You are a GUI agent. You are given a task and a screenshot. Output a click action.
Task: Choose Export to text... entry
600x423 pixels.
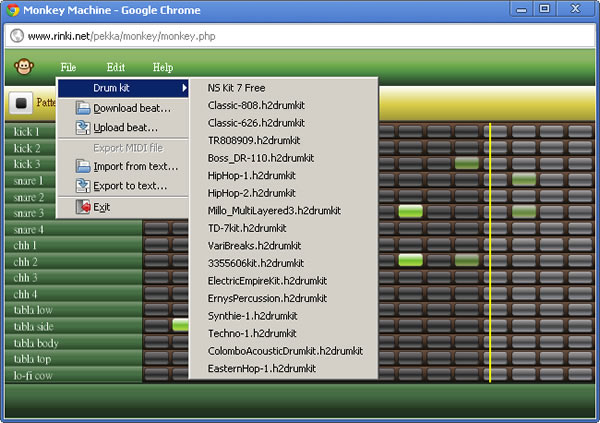click(123, 186)
